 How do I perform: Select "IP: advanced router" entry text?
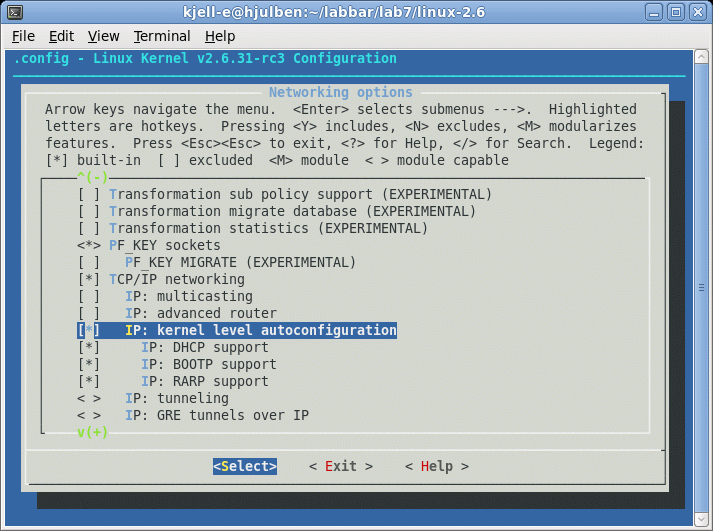point(201,313)
